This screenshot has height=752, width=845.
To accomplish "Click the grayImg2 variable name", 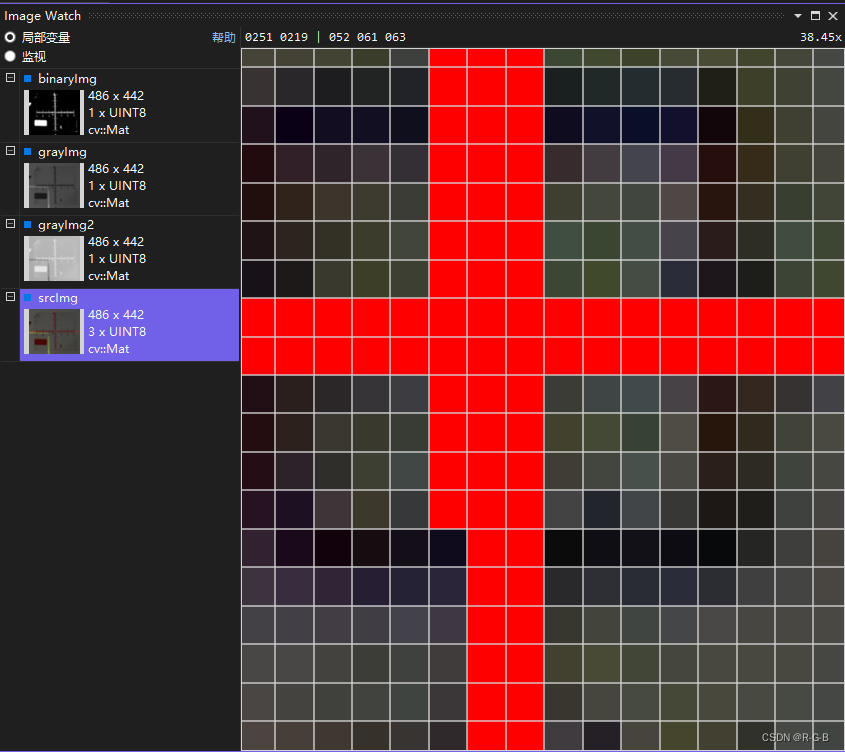I will coord(66,225).
